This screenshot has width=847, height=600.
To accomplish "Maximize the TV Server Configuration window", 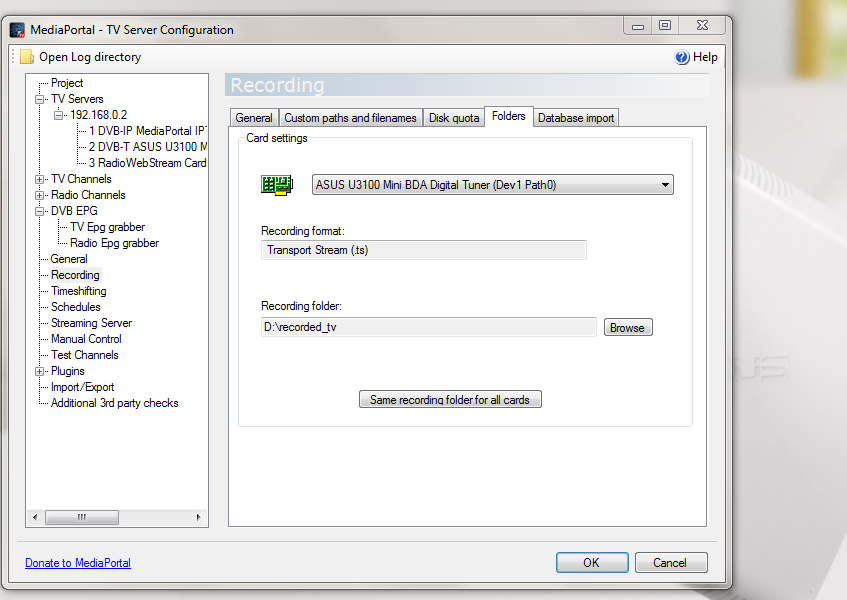I will pos(665,26).
